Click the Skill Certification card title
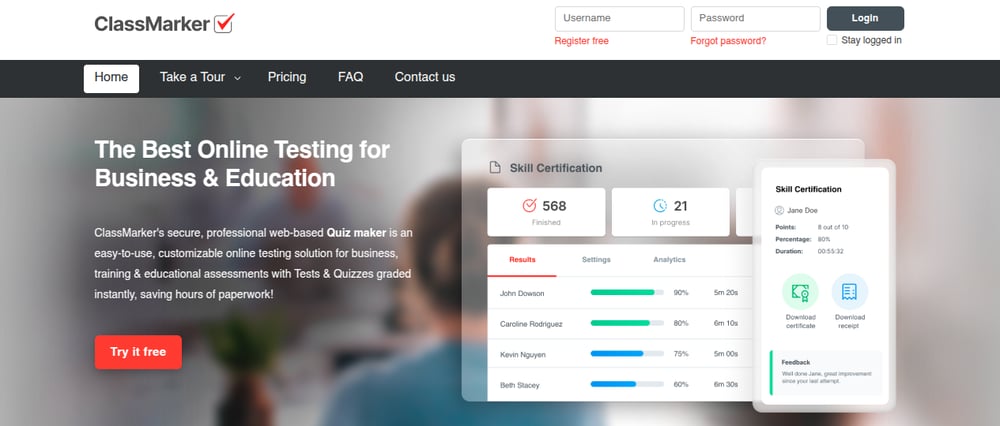This screenshot has width=1000, height=426. coord(808,189)
